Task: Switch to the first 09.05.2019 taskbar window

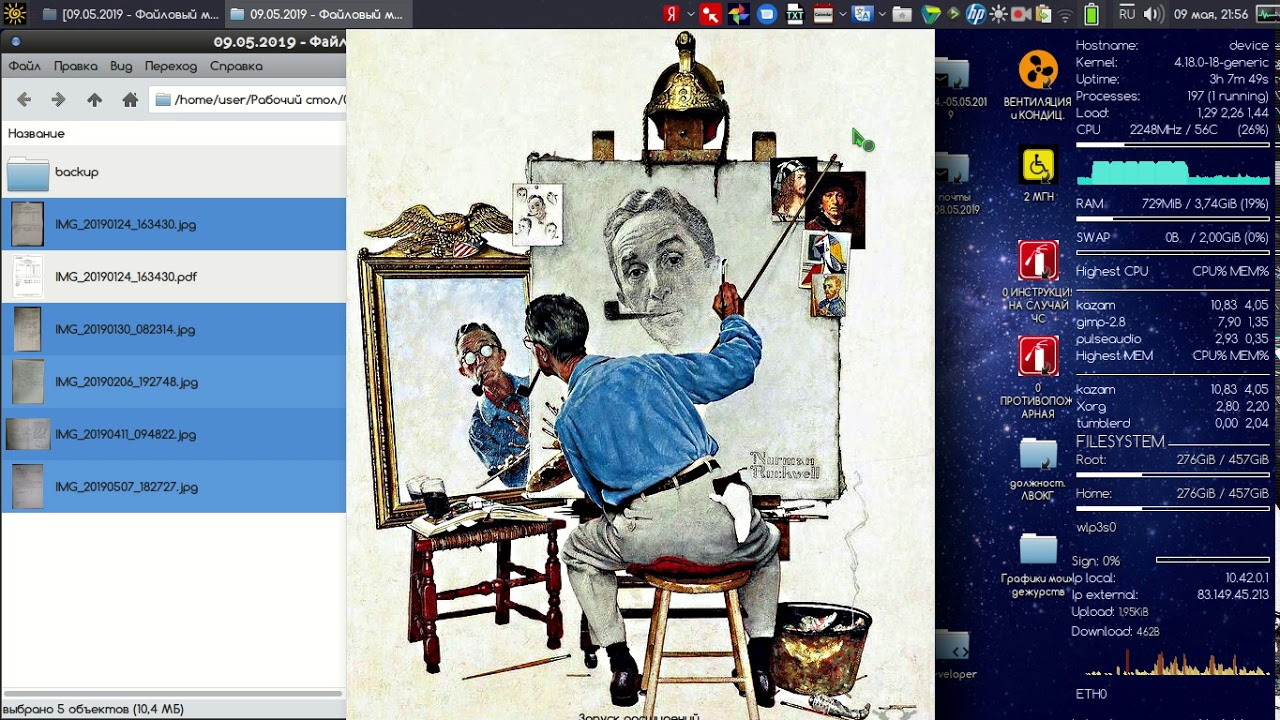Action: (x=129, y=14)
